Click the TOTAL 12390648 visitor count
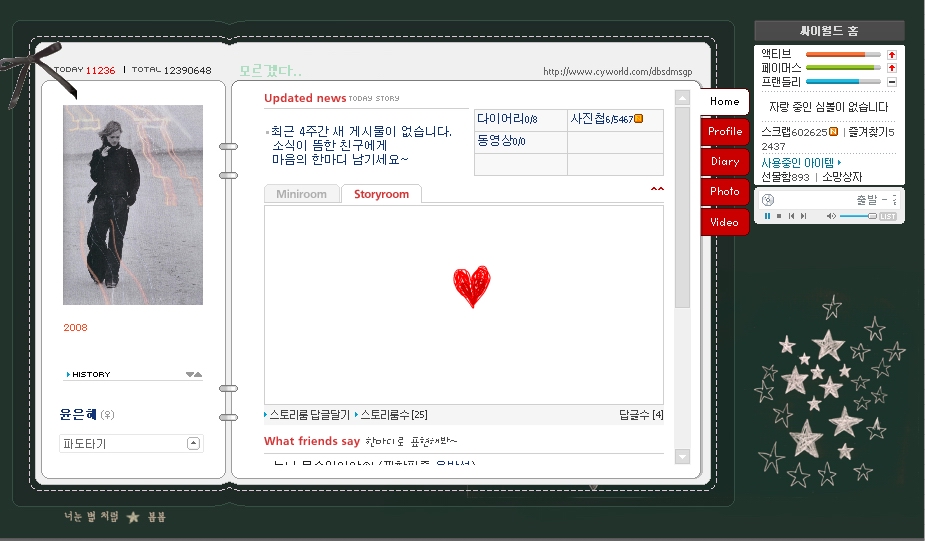 (x=171, y=70)
